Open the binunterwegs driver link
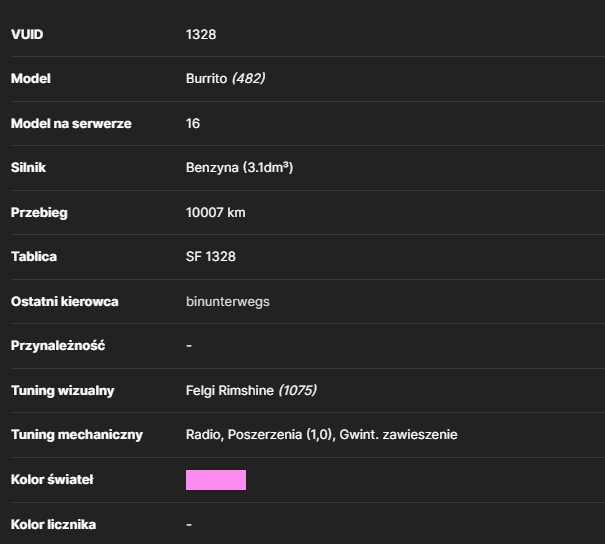This screenshot has height=544, width=605. [228, 301]
